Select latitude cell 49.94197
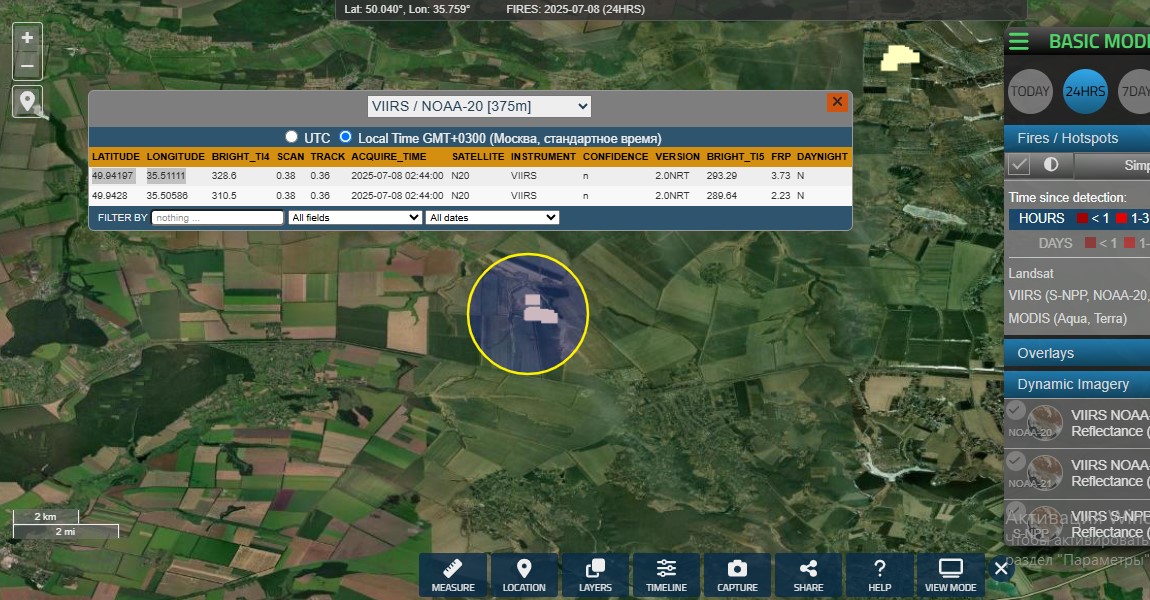This screenshot has width=1150, height=600. tap(112, 176)
